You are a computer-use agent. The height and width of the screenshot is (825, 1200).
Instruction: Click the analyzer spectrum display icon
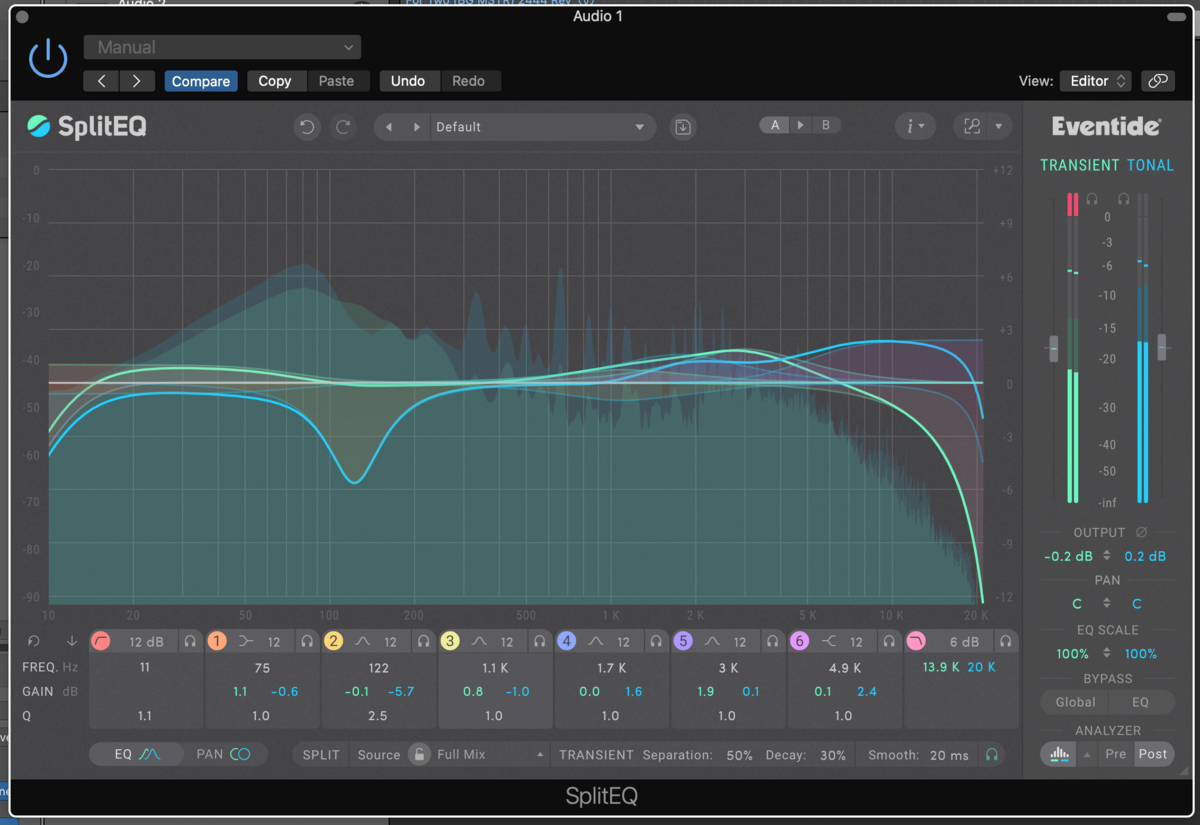[x=1058, y=754]
